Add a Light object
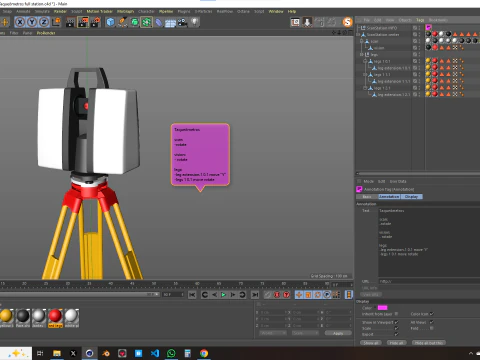 [x=194, y=22]
